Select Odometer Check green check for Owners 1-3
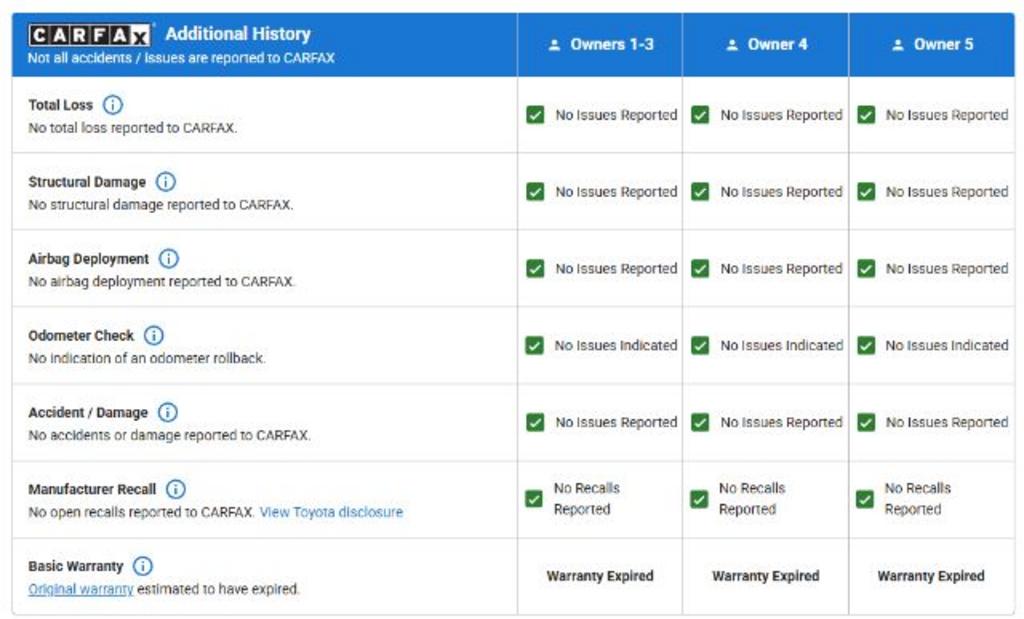This screenshot has height=619, width=1024. pos(534,345)
